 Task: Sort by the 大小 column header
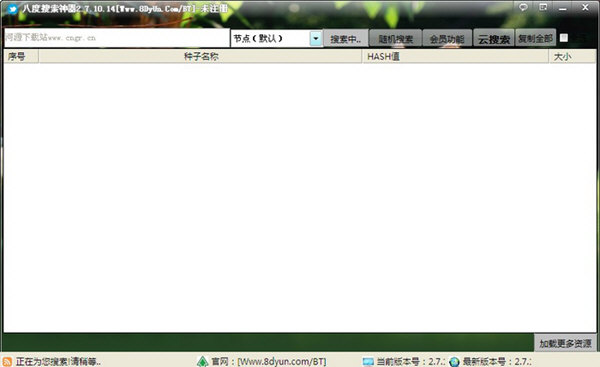coord(573,57)
